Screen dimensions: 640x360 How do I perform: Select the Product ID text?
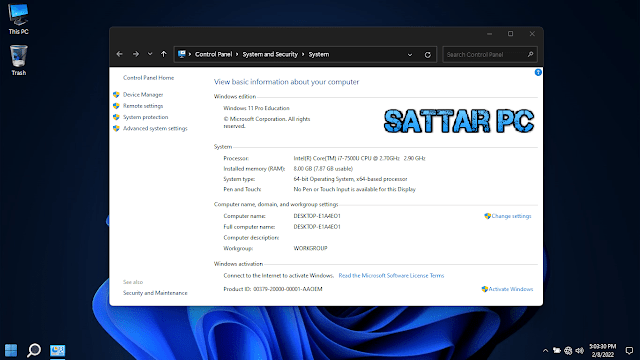273,289
